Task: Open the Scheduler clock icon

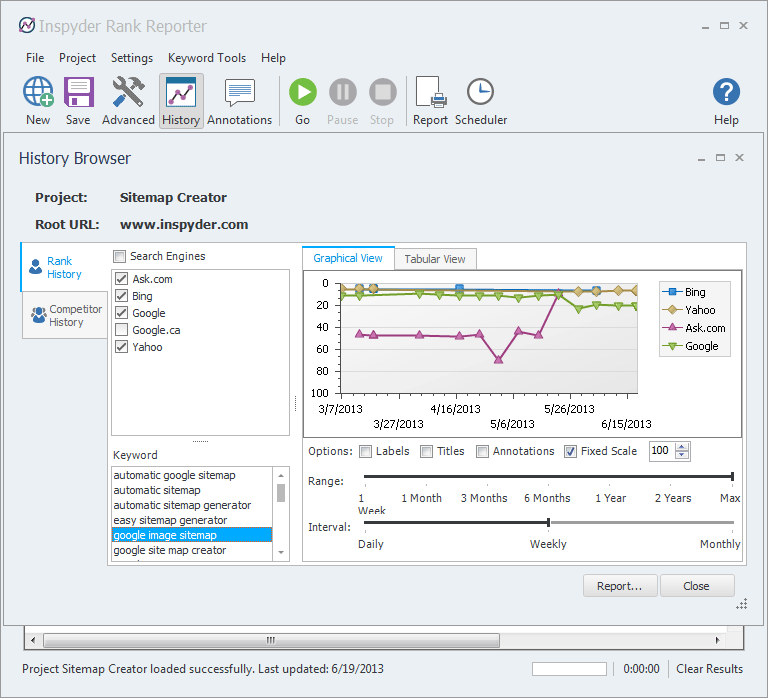Action: point(480,93)
